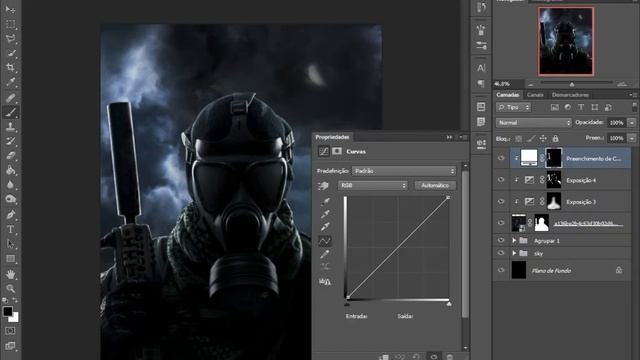Select the Camadas tab
Viewport: 640px width, 360px height.
(x=507, y=95)
